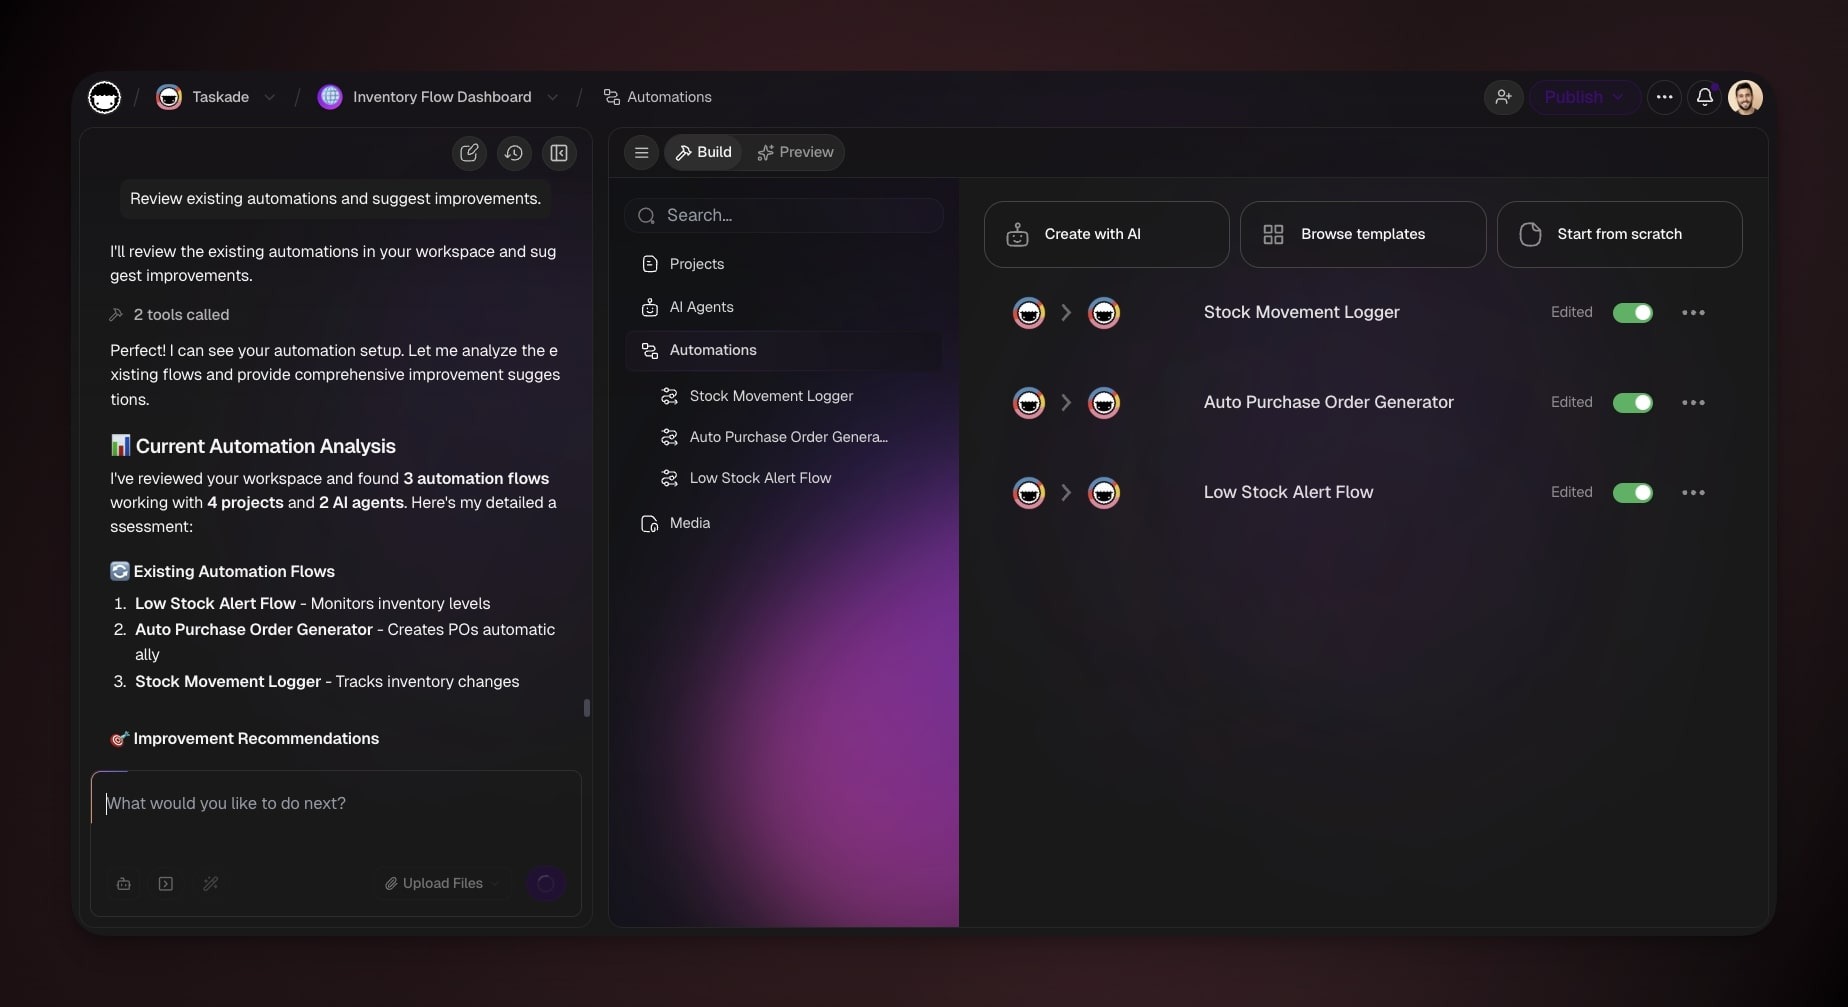Click the Create with AI button
The image size is (1848, 1007).
click(1106, 234)
